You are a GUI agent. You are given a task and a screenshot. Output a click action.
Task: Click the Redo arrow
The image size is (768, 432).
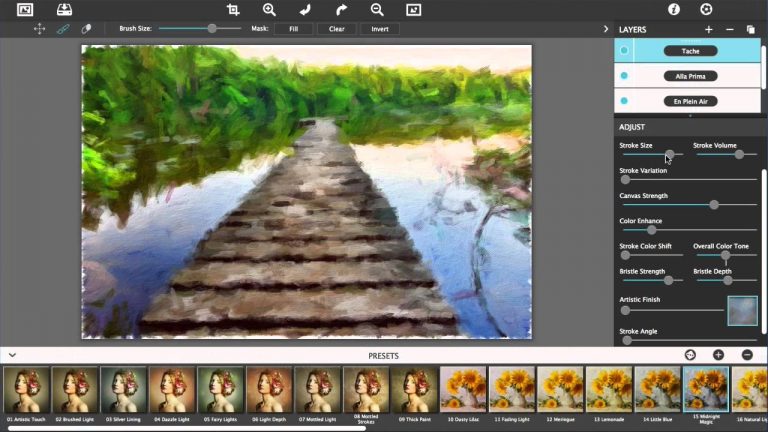click(341, 10)
